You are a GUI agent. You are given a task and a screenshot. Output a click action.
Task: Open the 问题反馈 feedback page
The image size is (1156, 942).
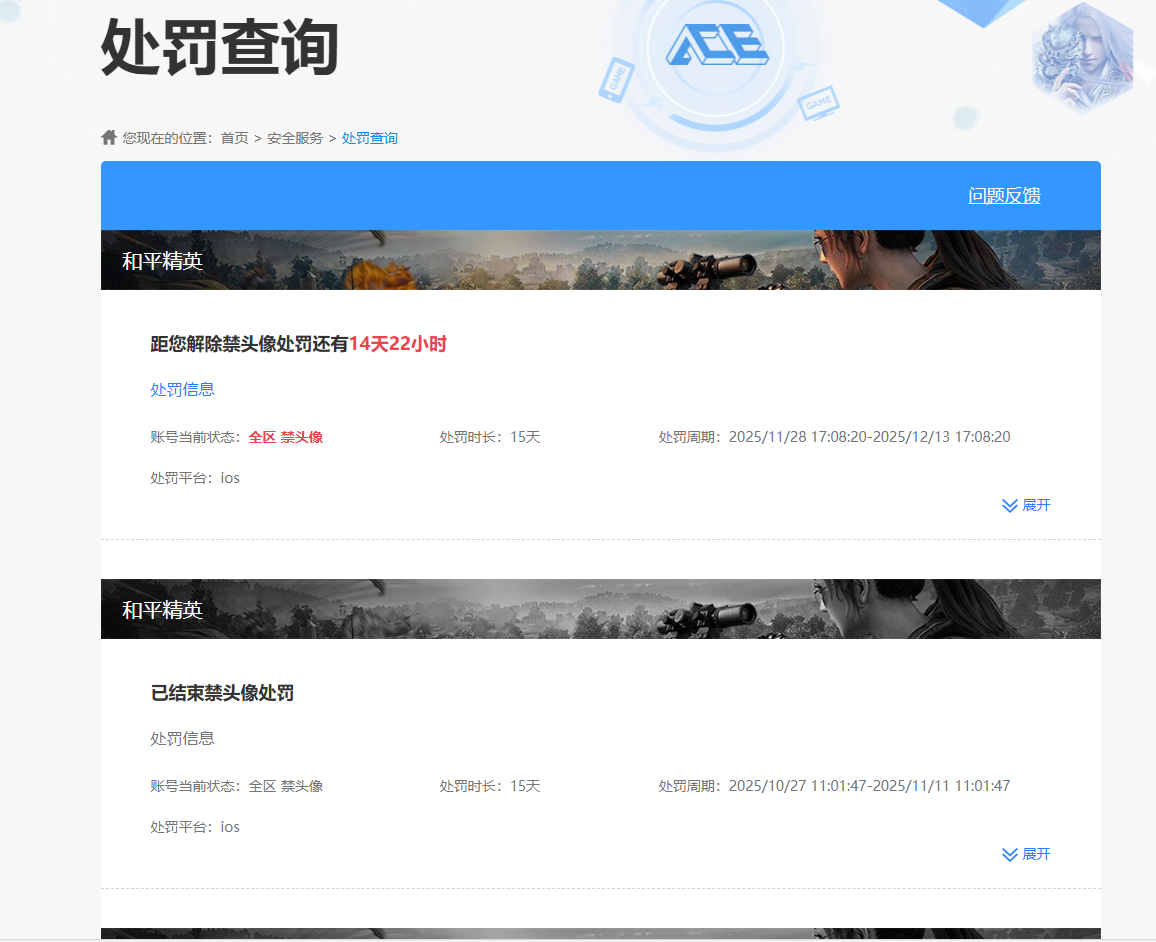coord(1005,195)
